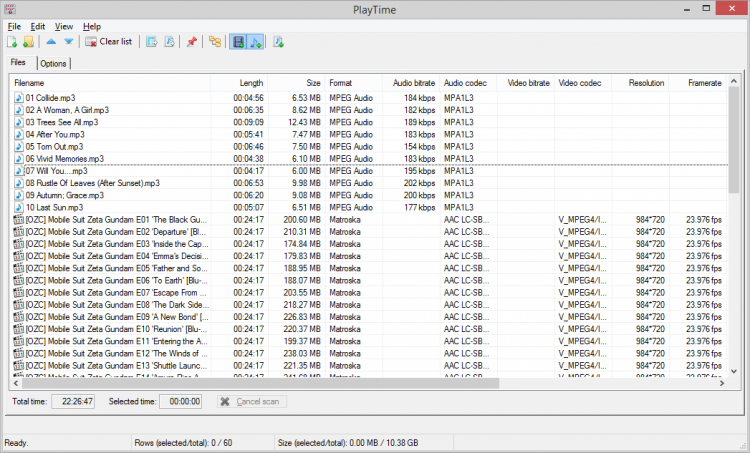Click the Rows selected/total status entry

[183, 443]
